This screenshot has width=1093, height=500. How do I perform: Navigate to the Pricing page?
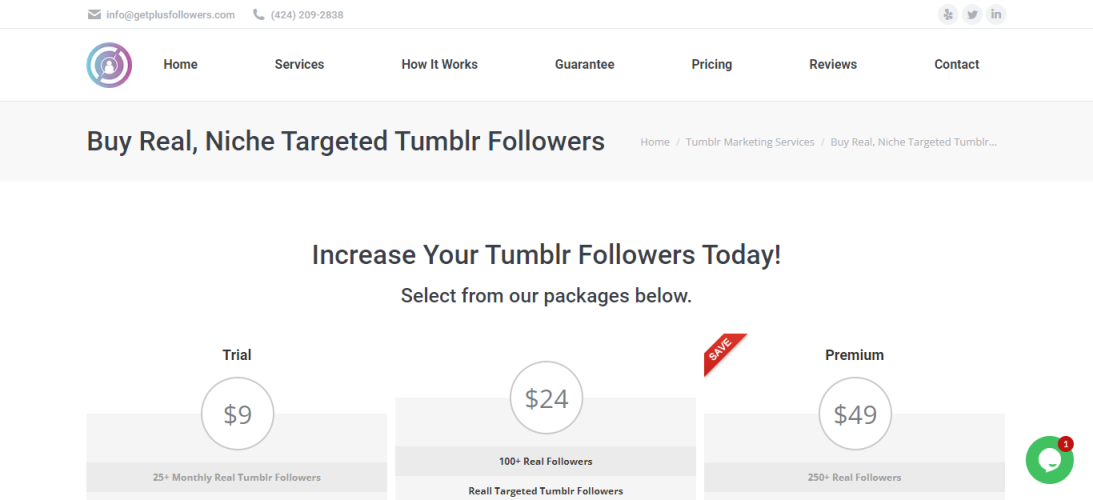click(711, 64)
